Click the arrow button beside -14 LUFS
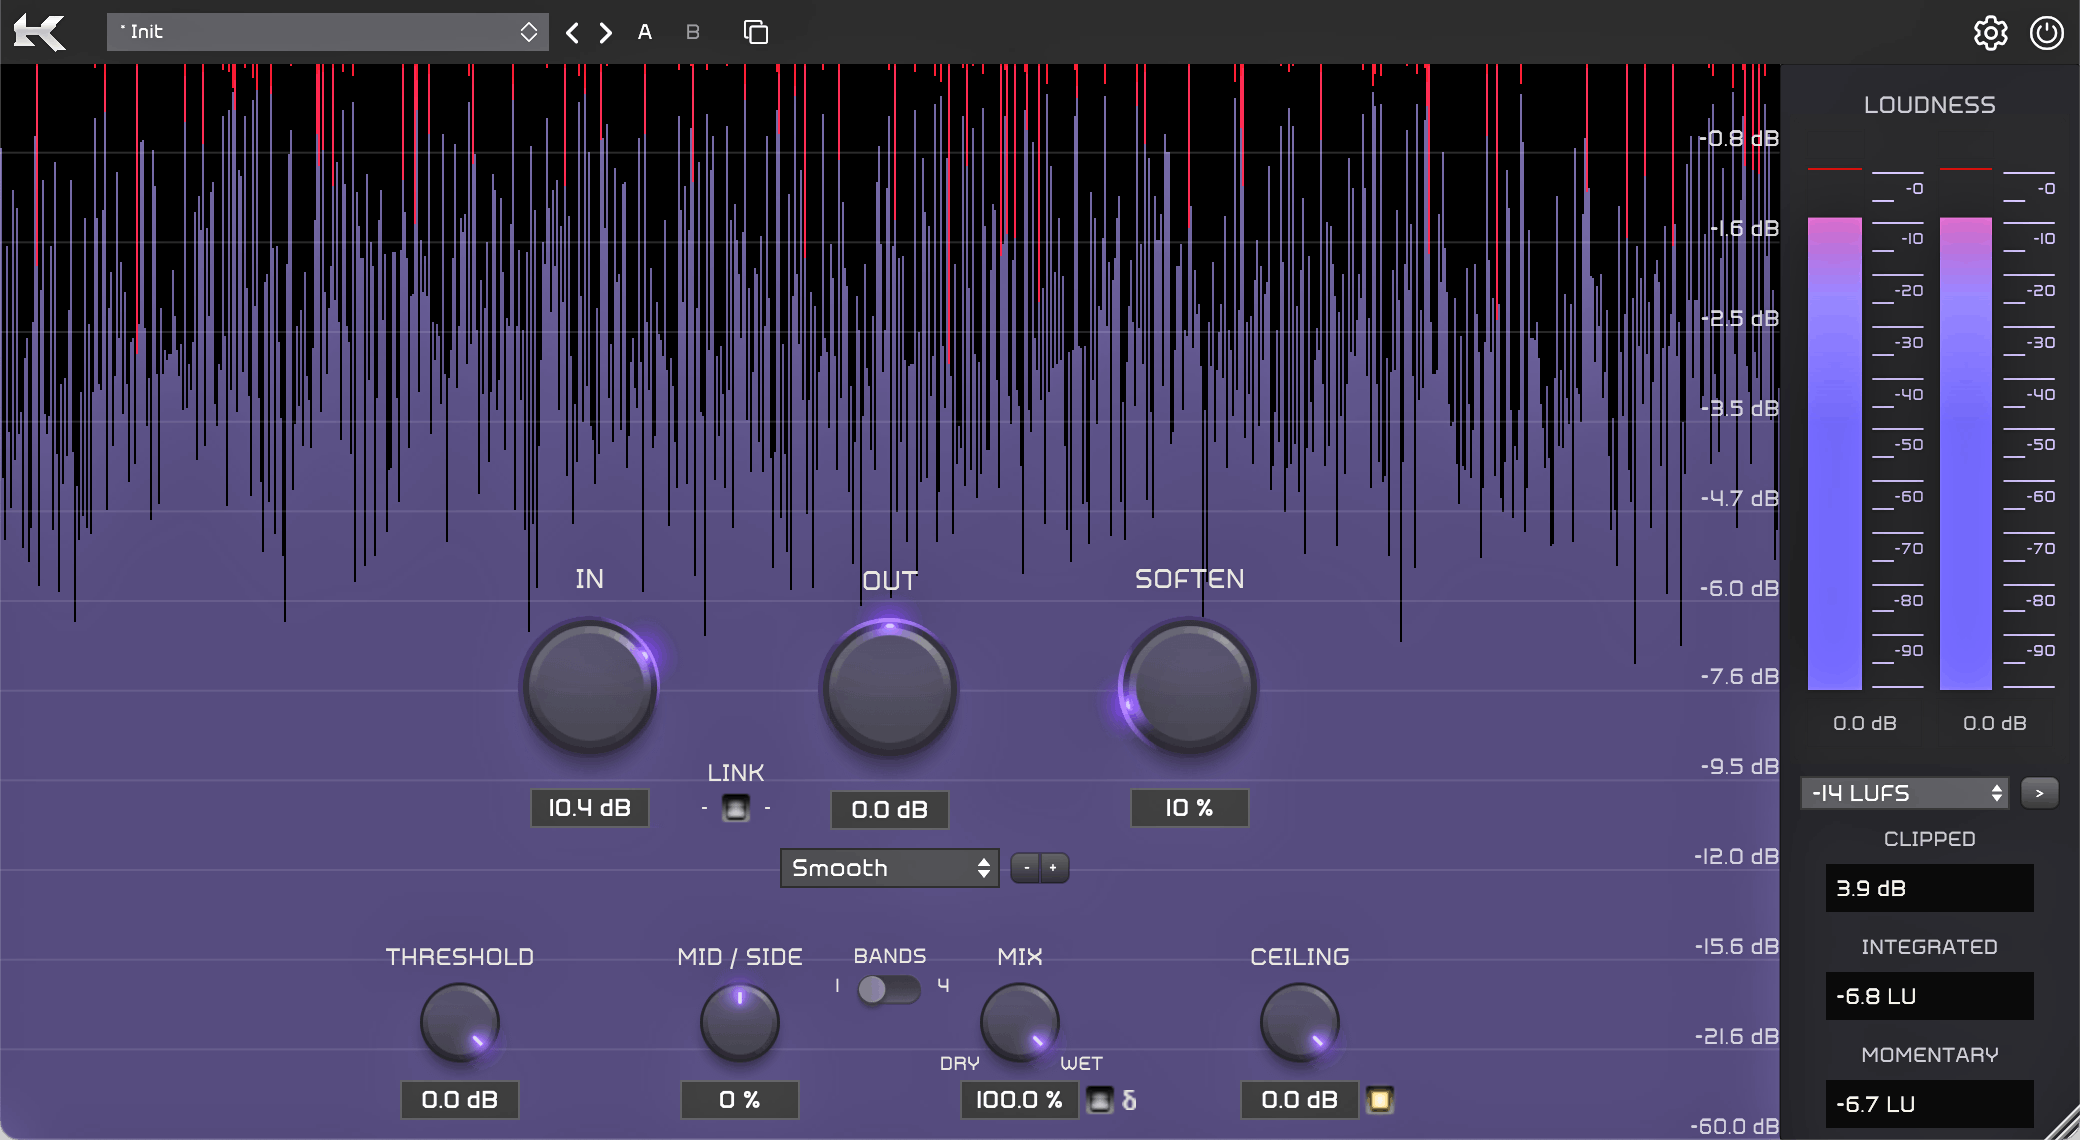2080x1140 pixels. coord(2039,793)
